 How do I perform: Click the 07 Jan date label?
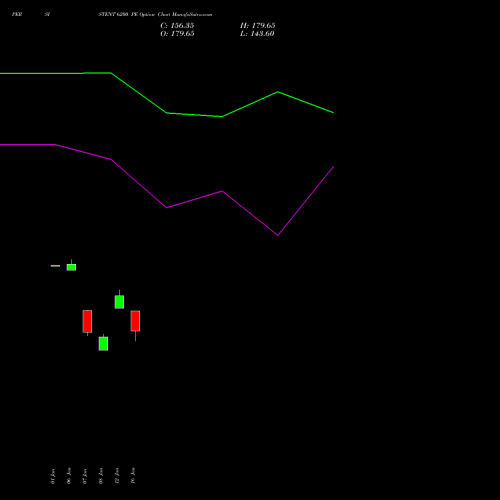(x=85, y=476)
